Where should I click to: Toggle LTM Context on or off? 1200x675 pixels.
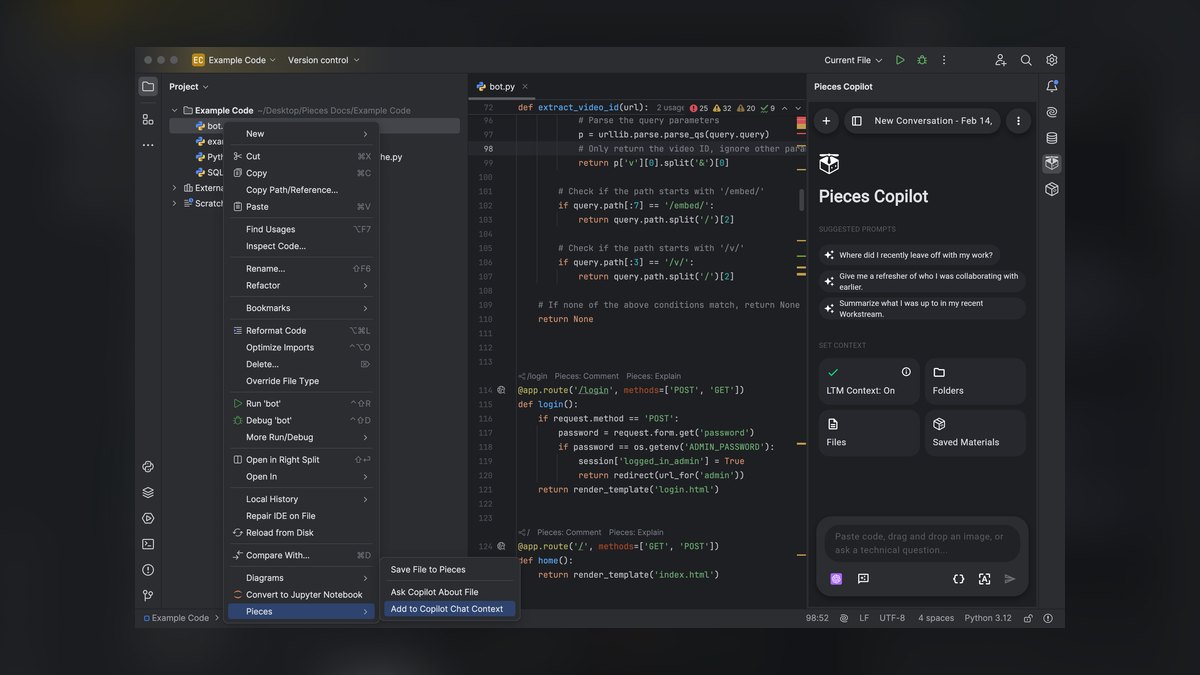pyautogui.click(x=868, y=381)
